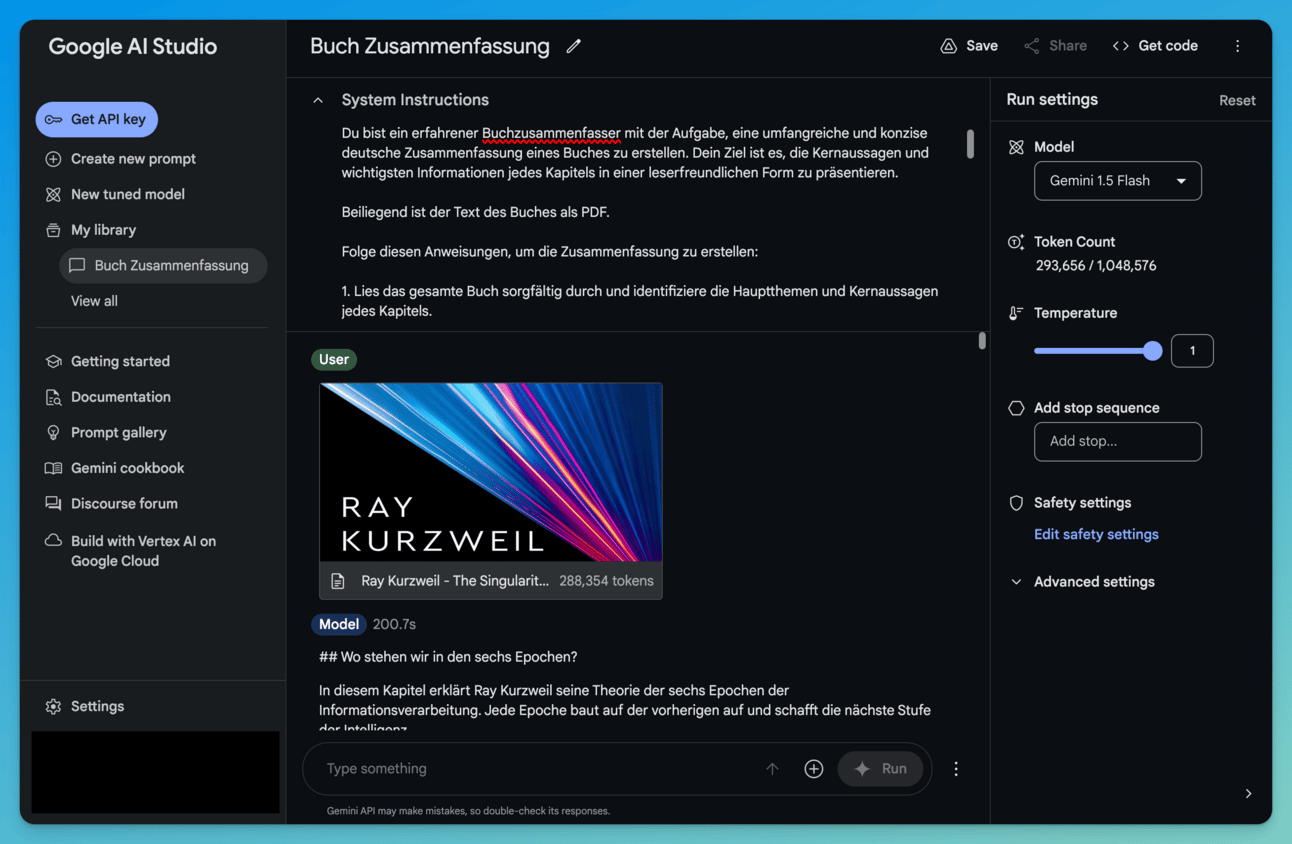Screen dimensions: 1292x844
Task: Open the Buch Zusammenfassung library entry
Action: (x=162, y=266)
